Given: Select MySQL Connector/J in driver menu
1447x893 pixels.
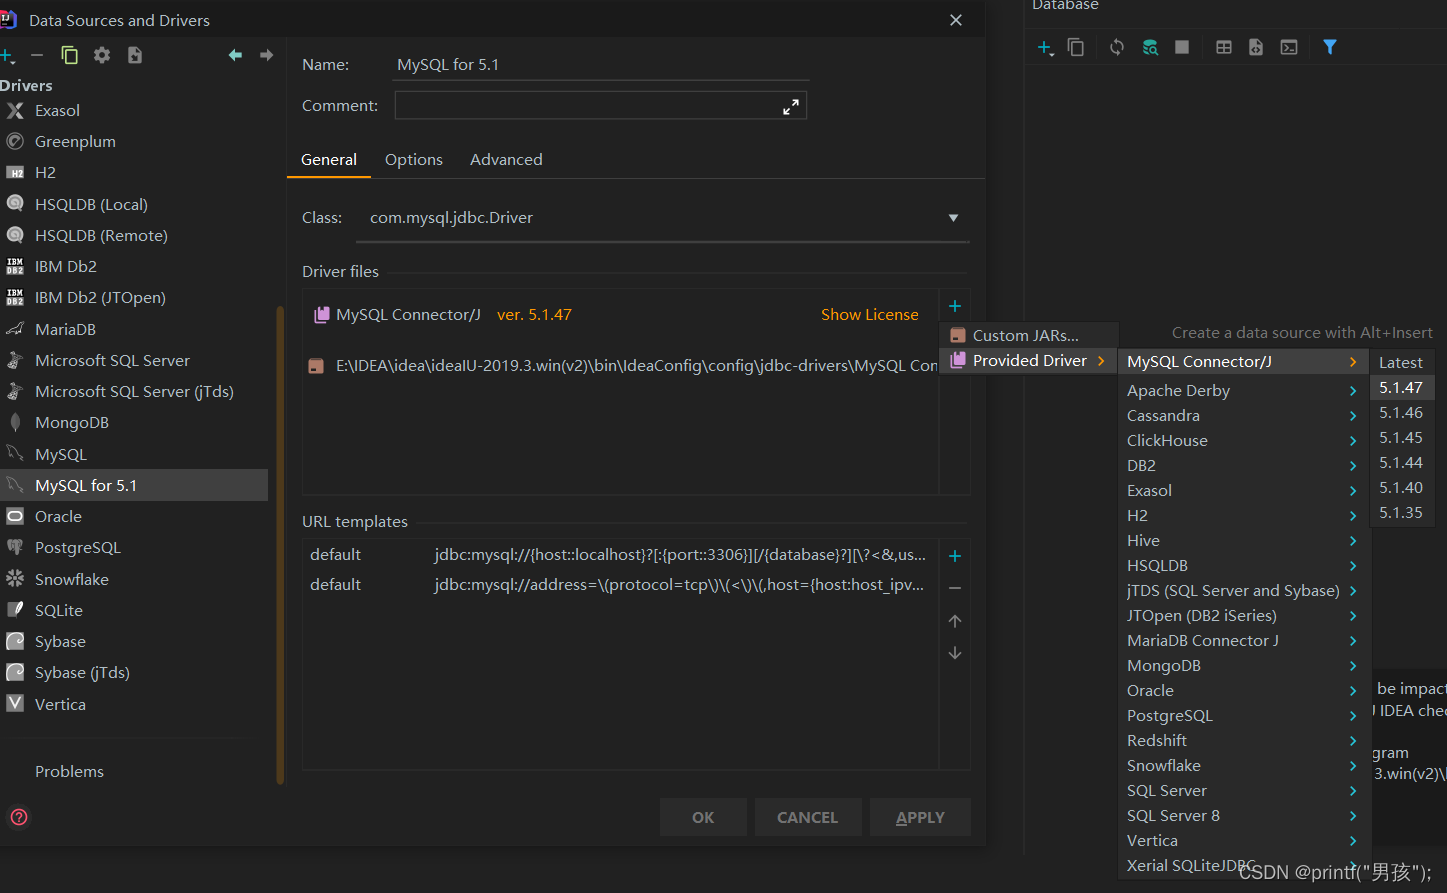Looking at the screenshot, I should [1242, 361].
